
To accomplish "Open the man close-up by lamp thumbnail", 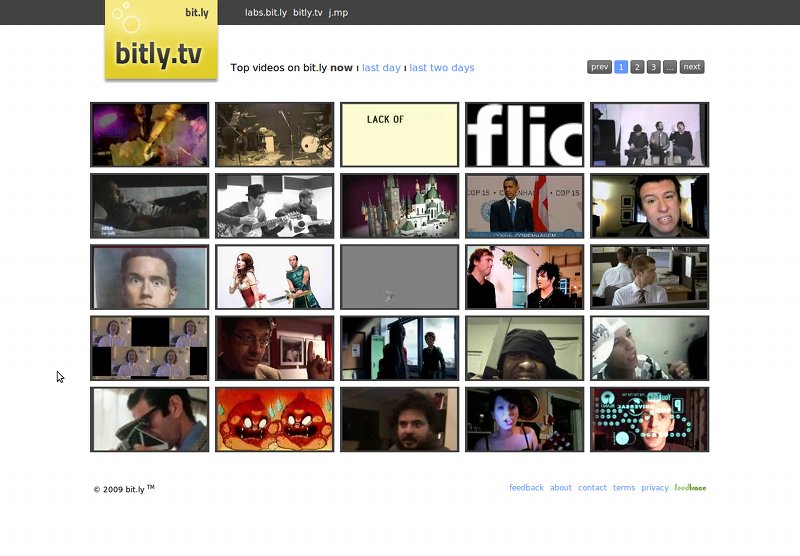I will click(x=649, y=206).
